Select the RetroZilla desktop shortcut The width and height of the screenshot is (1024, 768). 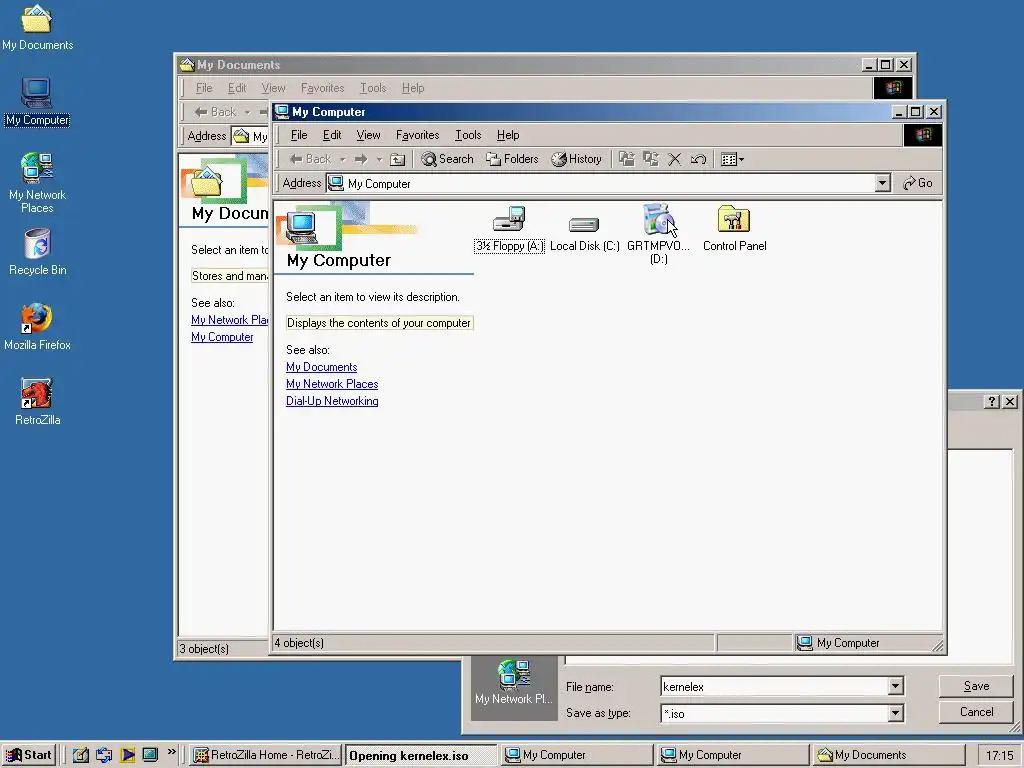tap(37, 402)
